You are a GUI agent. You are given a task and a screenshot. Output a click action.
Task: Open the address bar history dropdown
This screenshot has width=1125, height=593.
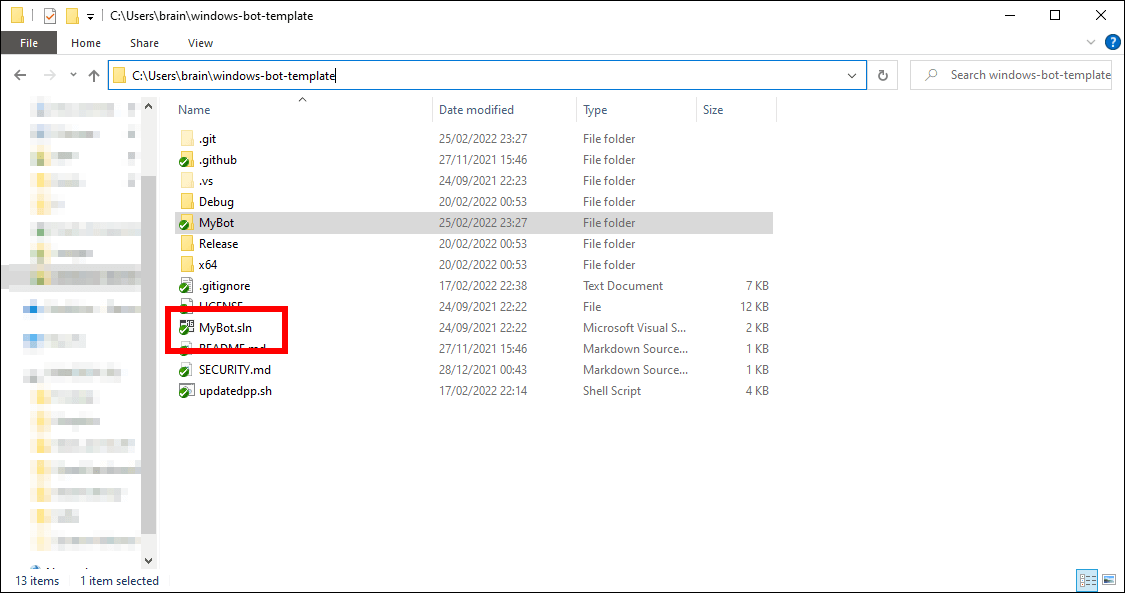click(852, 75)
